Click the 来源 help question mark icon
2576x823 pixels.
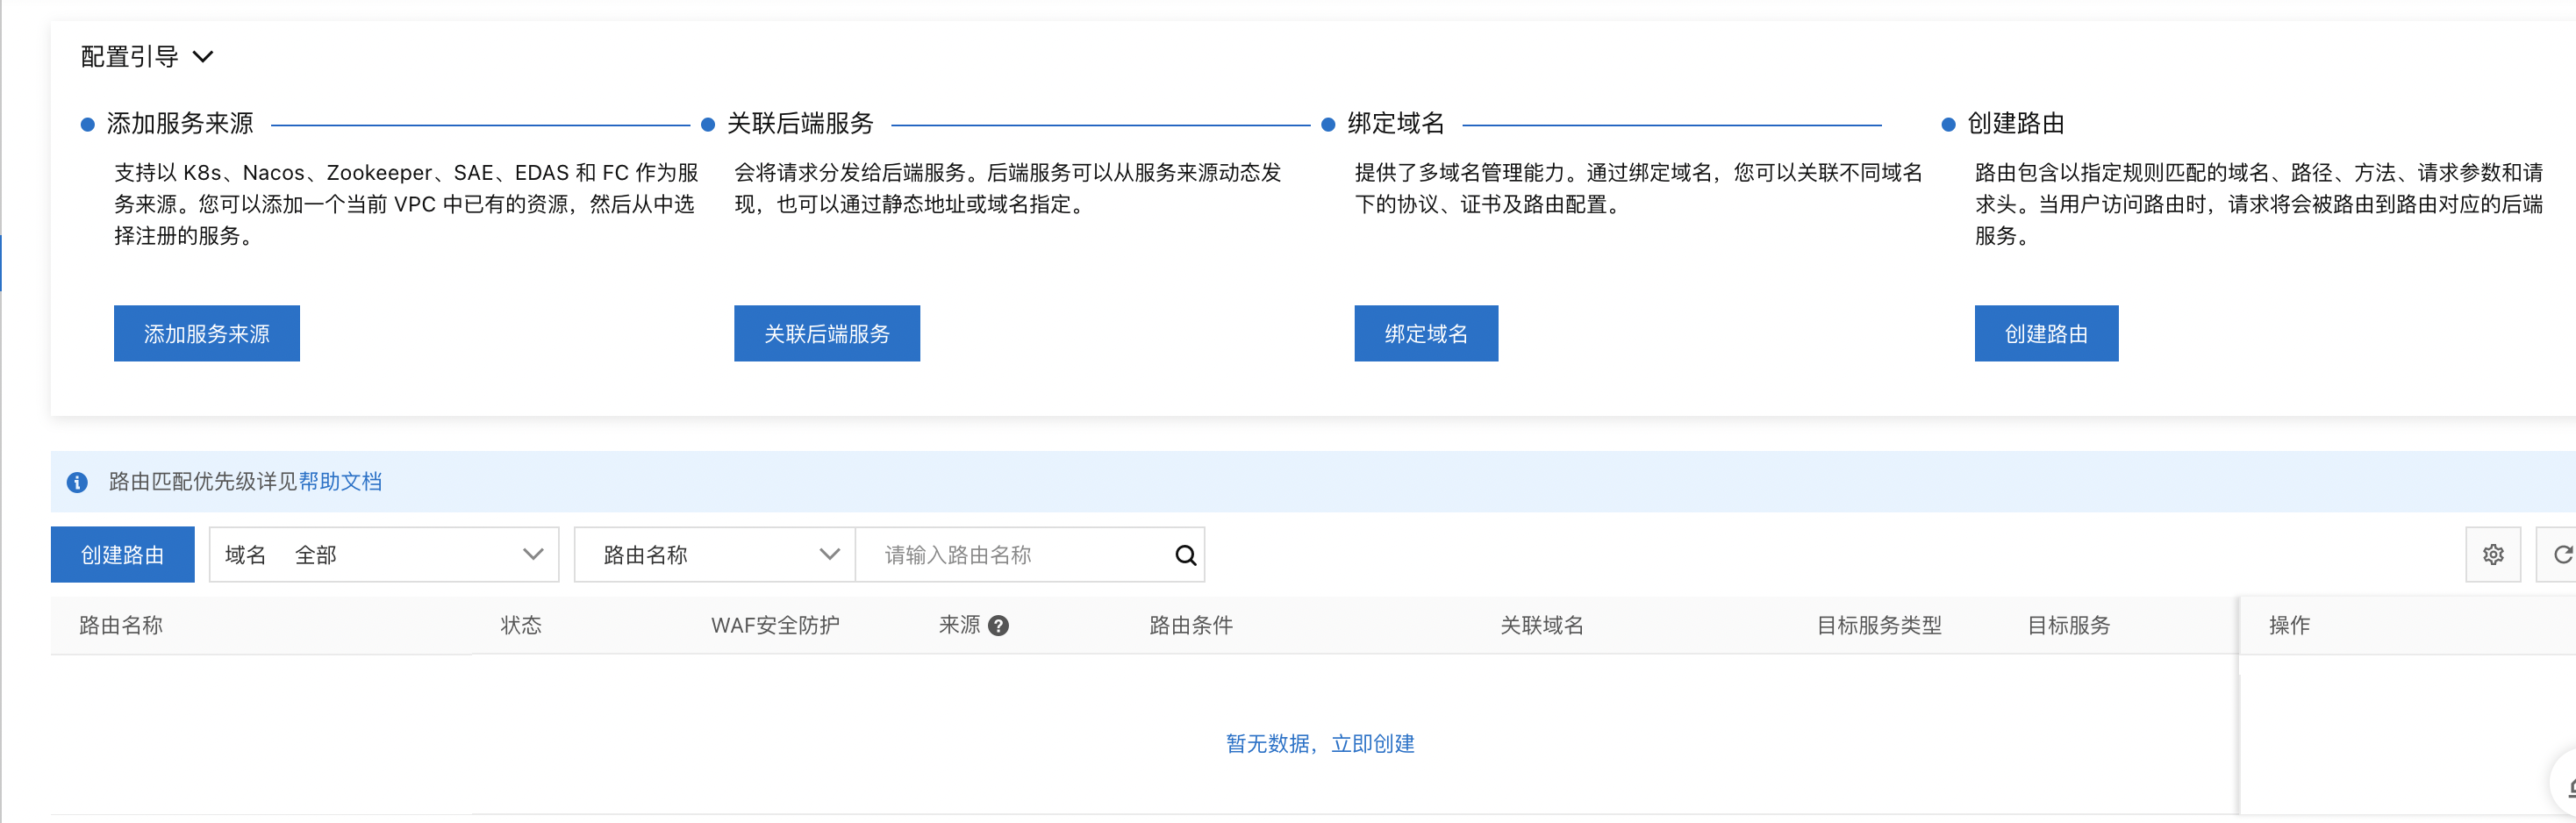(998, 626)
